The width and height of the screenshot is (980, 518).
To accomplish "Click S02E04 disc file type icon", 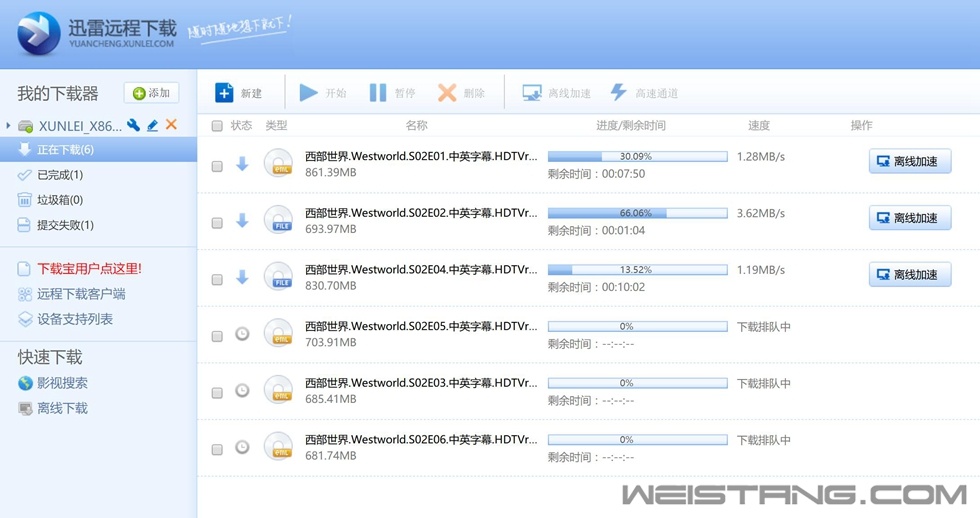I will point(278,277).
